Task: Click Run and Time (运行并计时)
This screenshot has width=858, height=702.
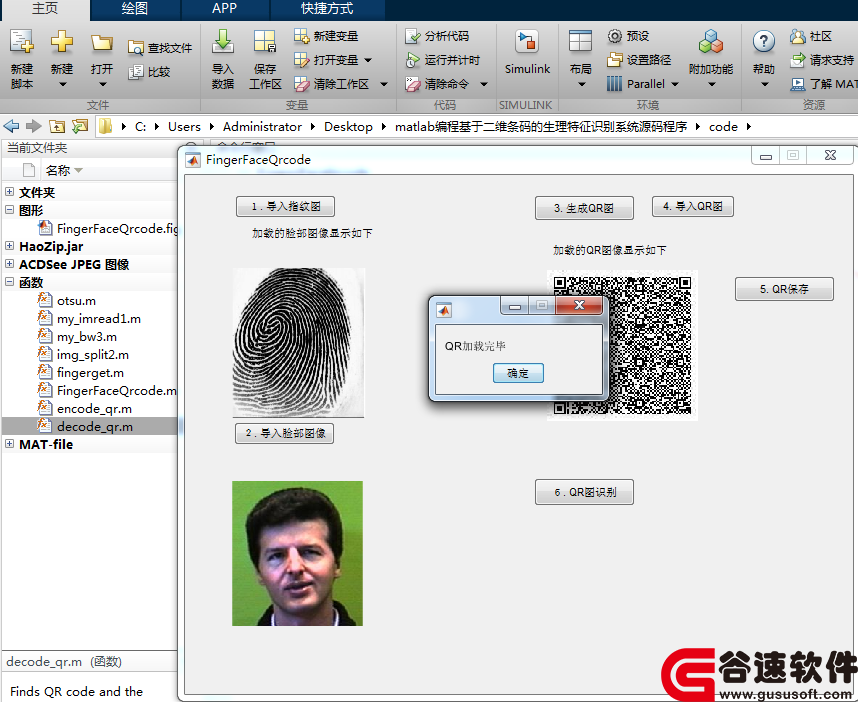Action: (442, 60)
